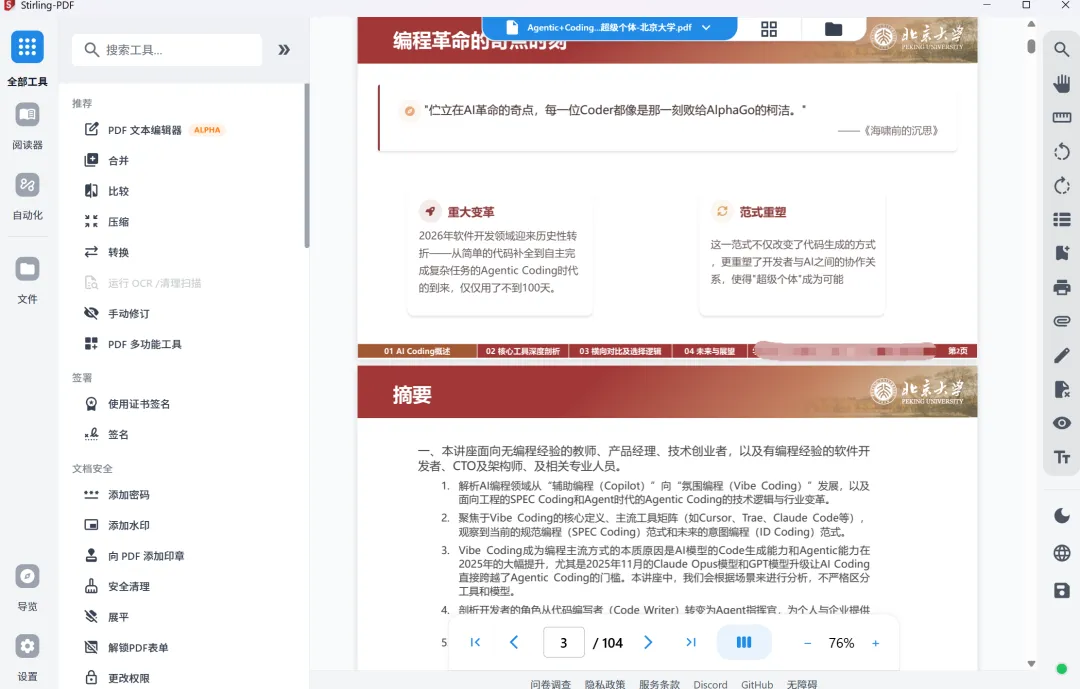This screenshot has height=689, width=1080.
Task: Open the 文件 file manager
Action: click(x=28, y=269)
